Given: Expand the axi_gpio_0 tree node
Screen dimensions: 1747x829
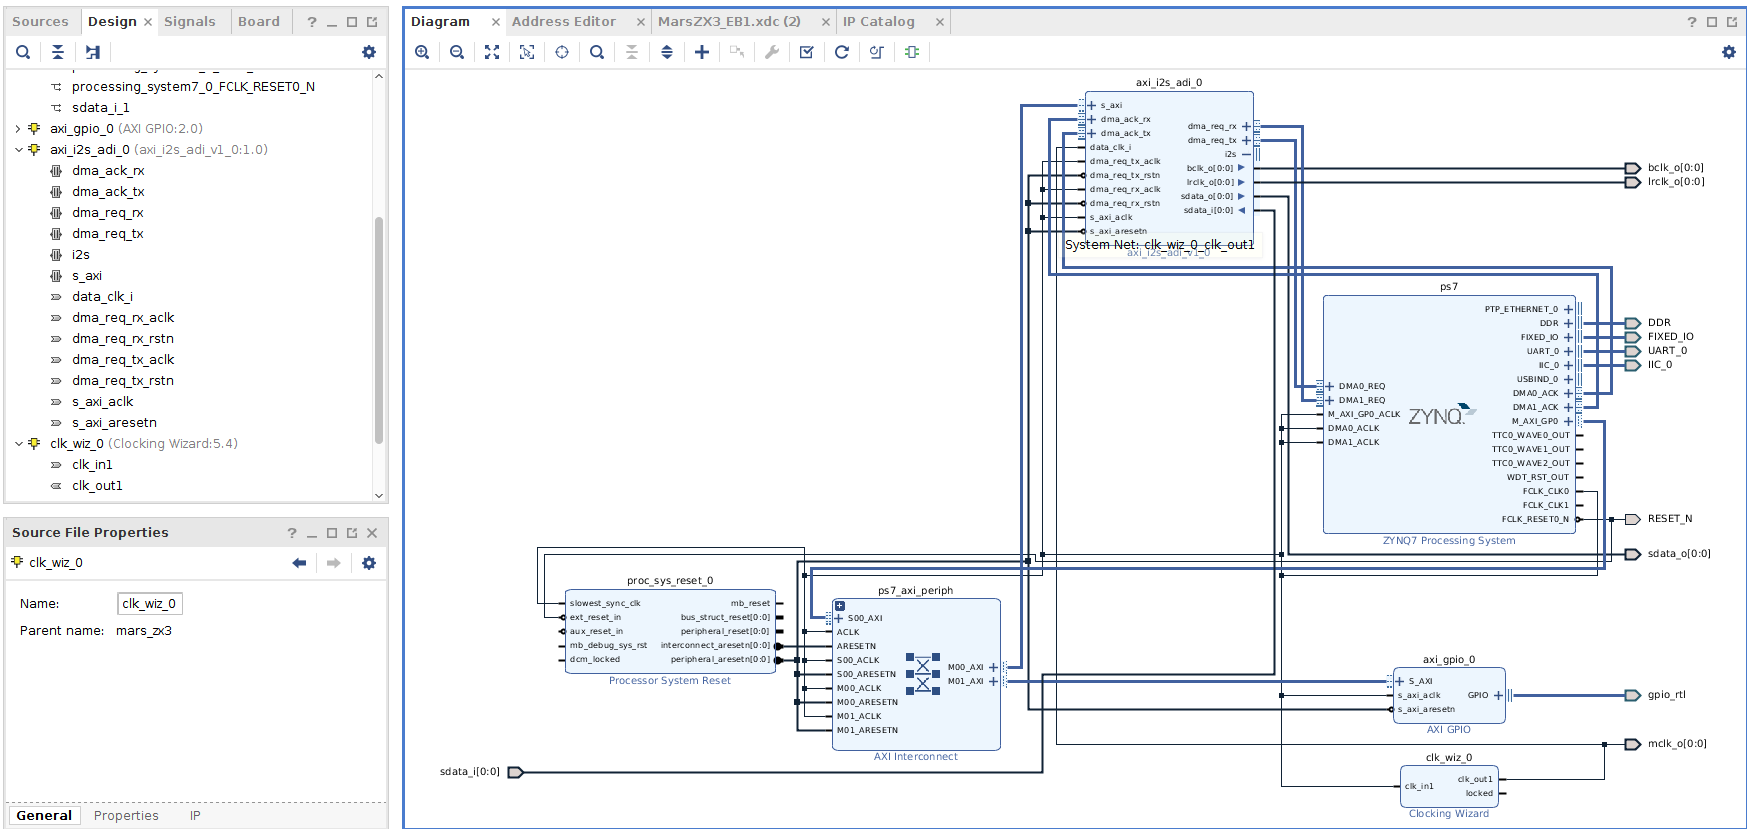Looking at the screenshot, I should (18, 129).
